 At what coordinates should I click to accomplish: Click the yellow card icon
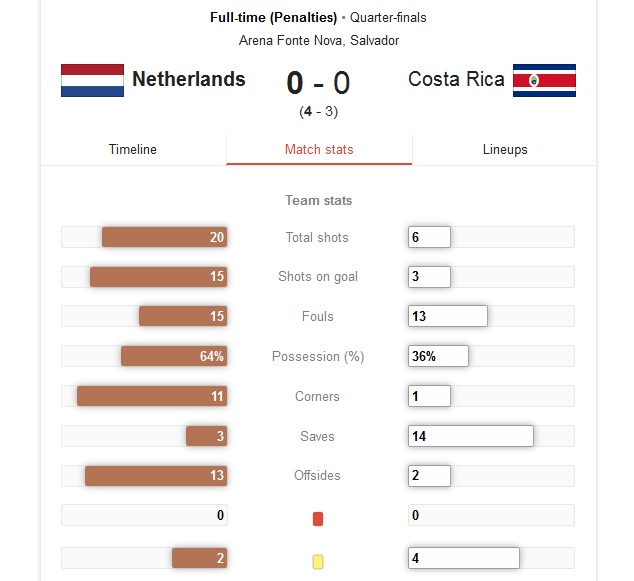pos(318,562)
